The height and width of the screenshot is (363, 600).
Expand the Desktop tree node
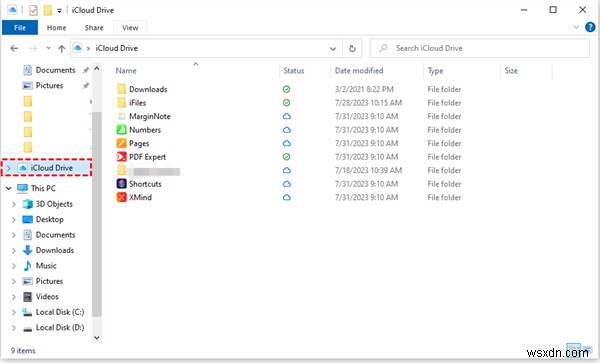14,220
